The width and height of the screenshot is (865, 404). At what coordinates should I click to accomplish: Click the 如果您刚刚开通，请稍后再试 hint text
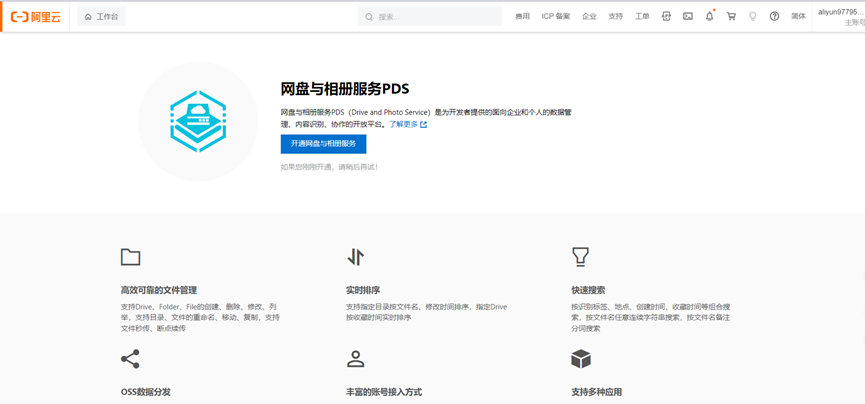[329, 167]
